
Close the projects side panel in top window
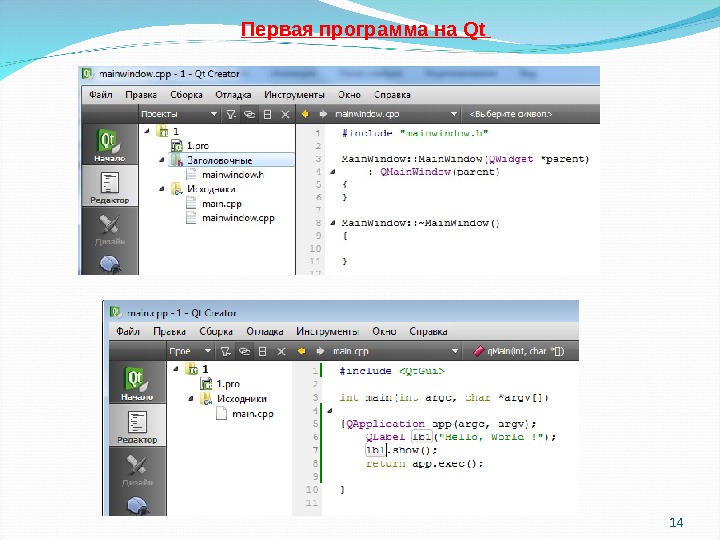pos(285,114)
